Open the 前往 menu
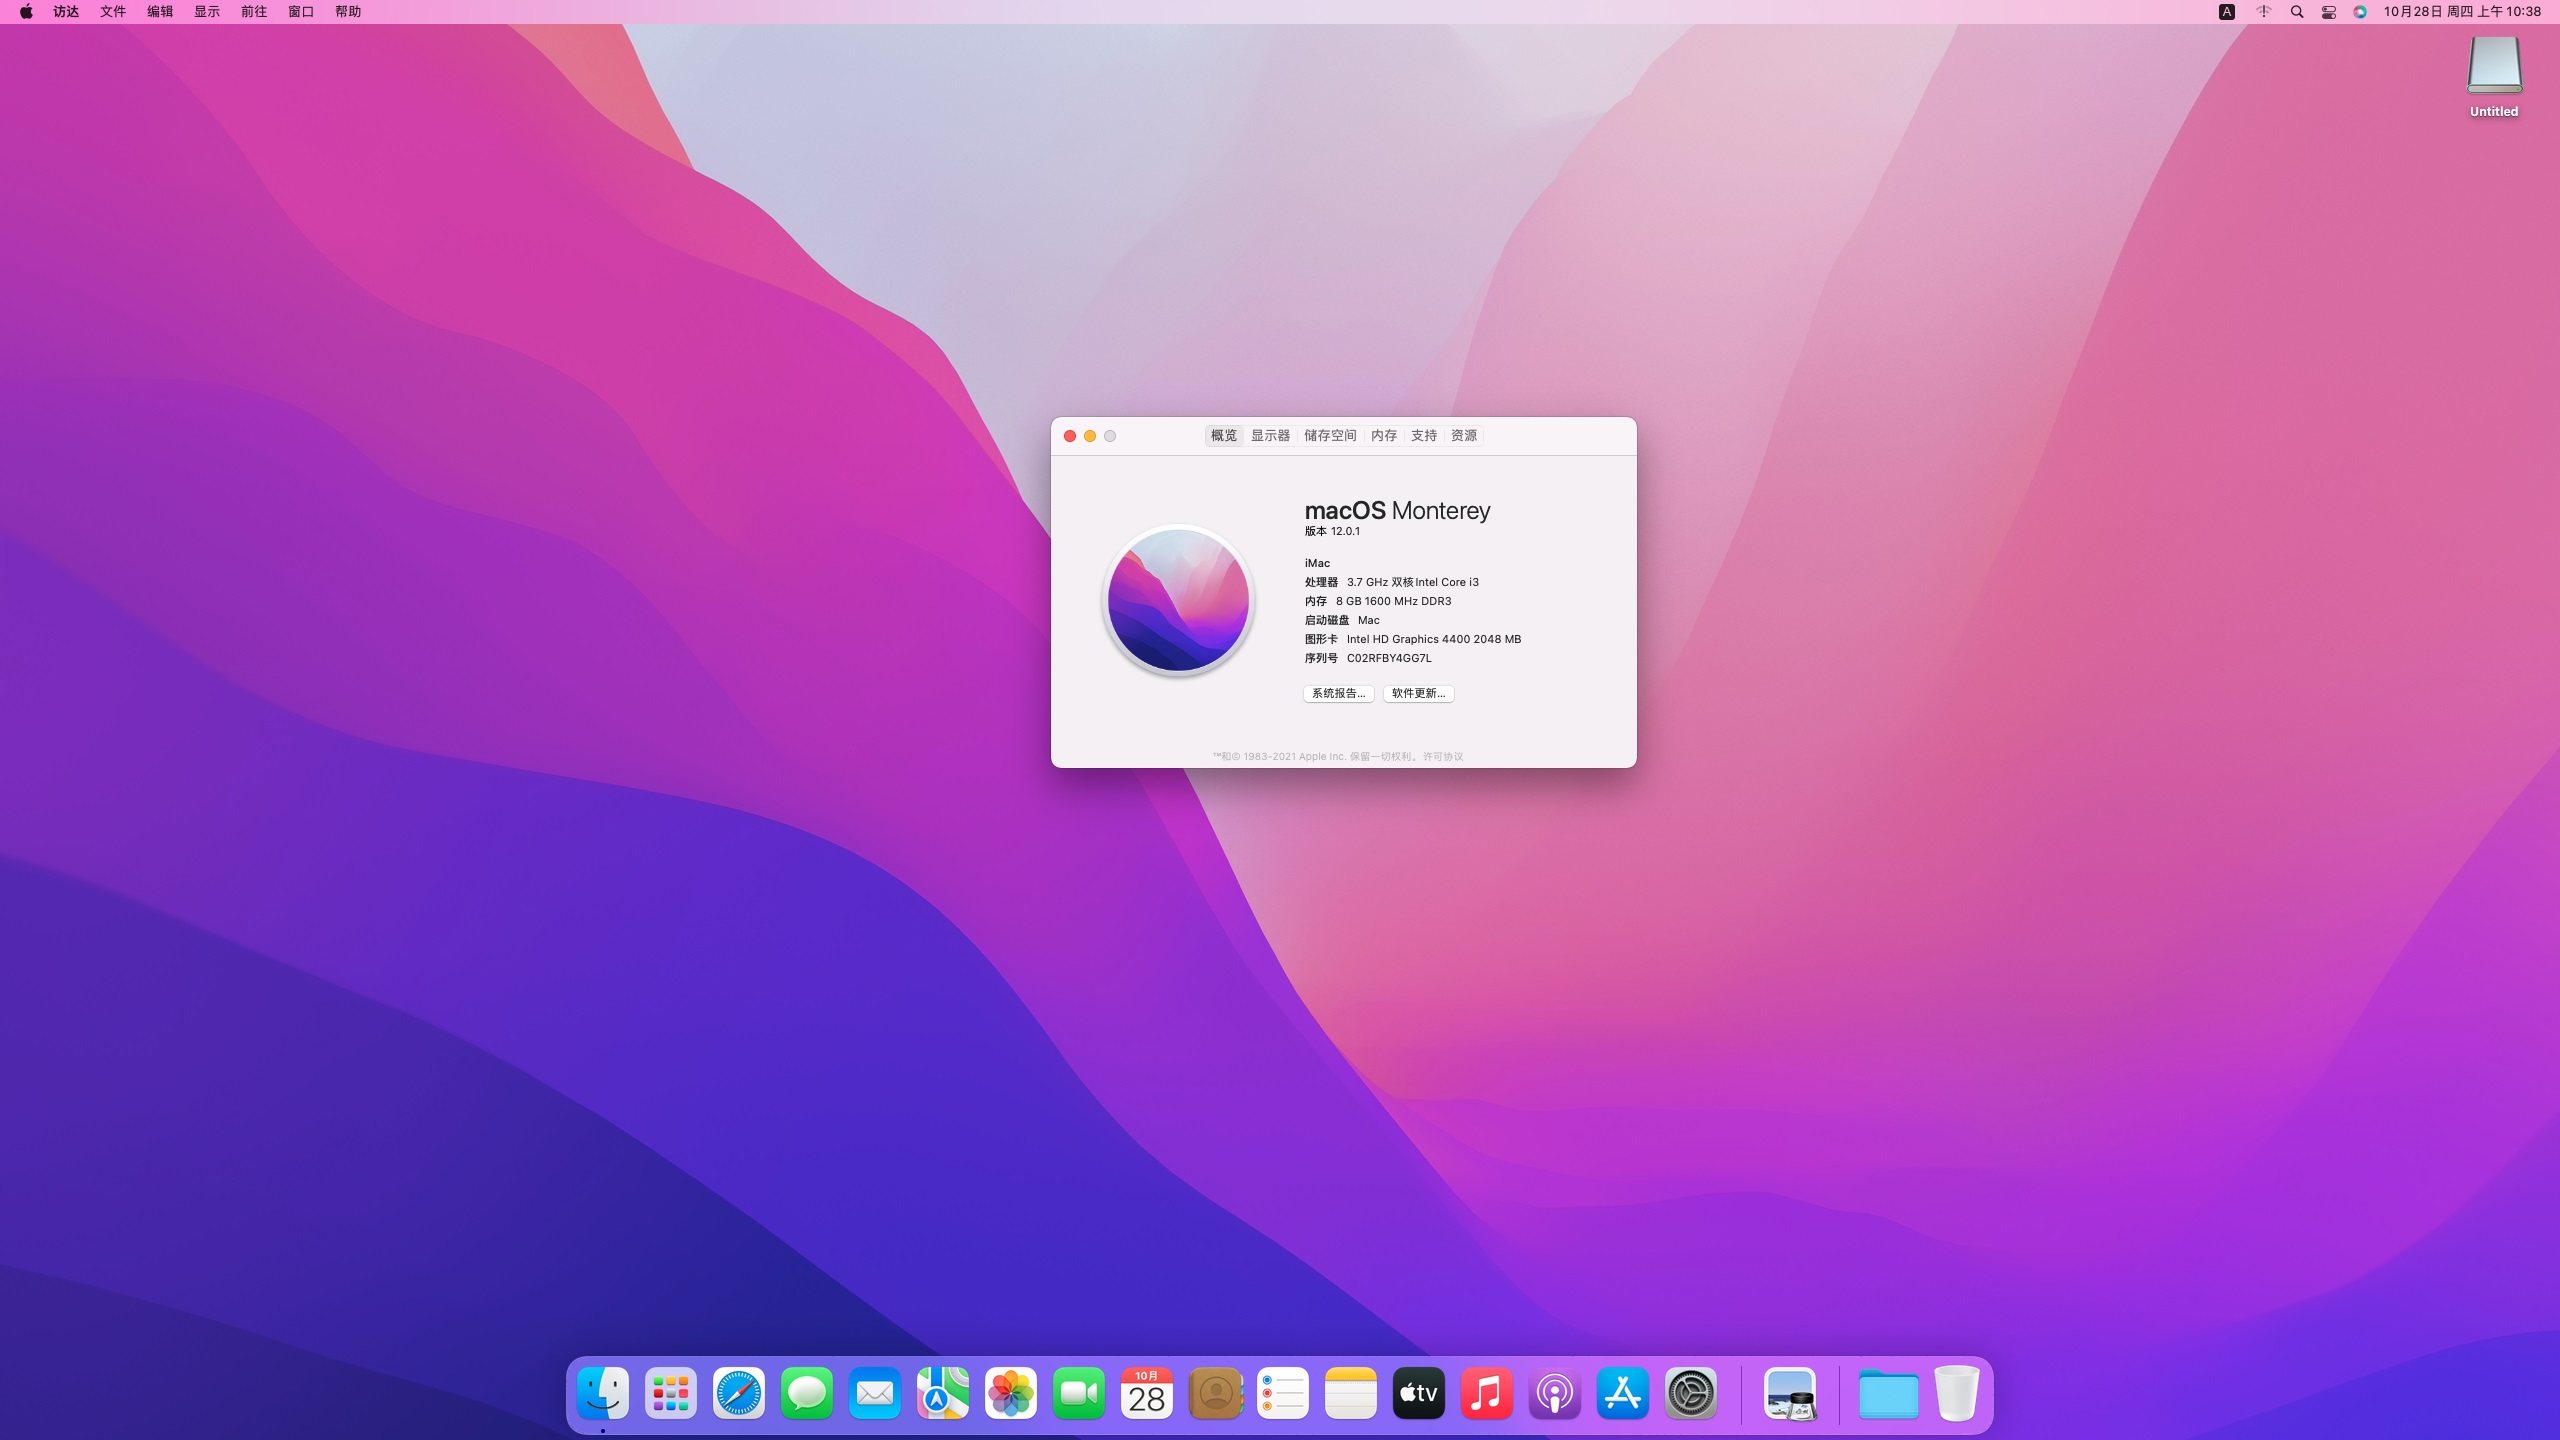Image resolution: width=2560 pixels, height=1440 pixels. click(254, 12)
